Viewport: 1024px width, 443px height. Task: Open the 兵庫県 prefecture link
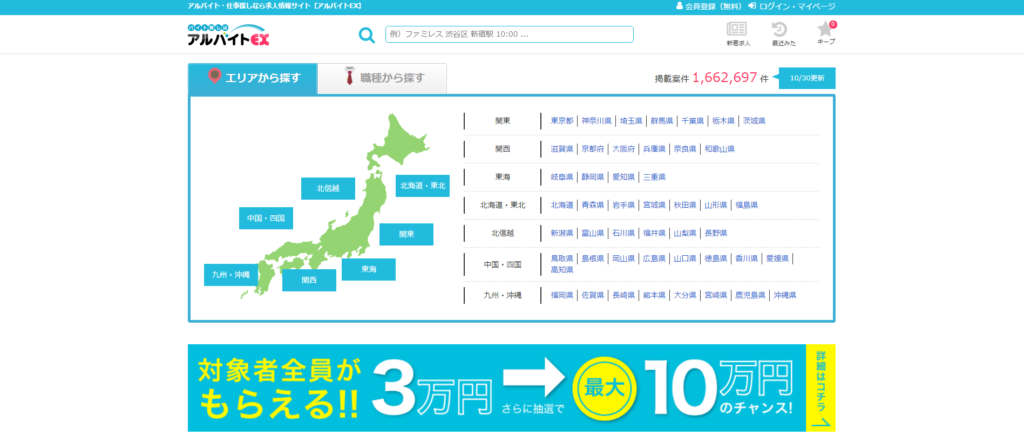click(654, 149)
